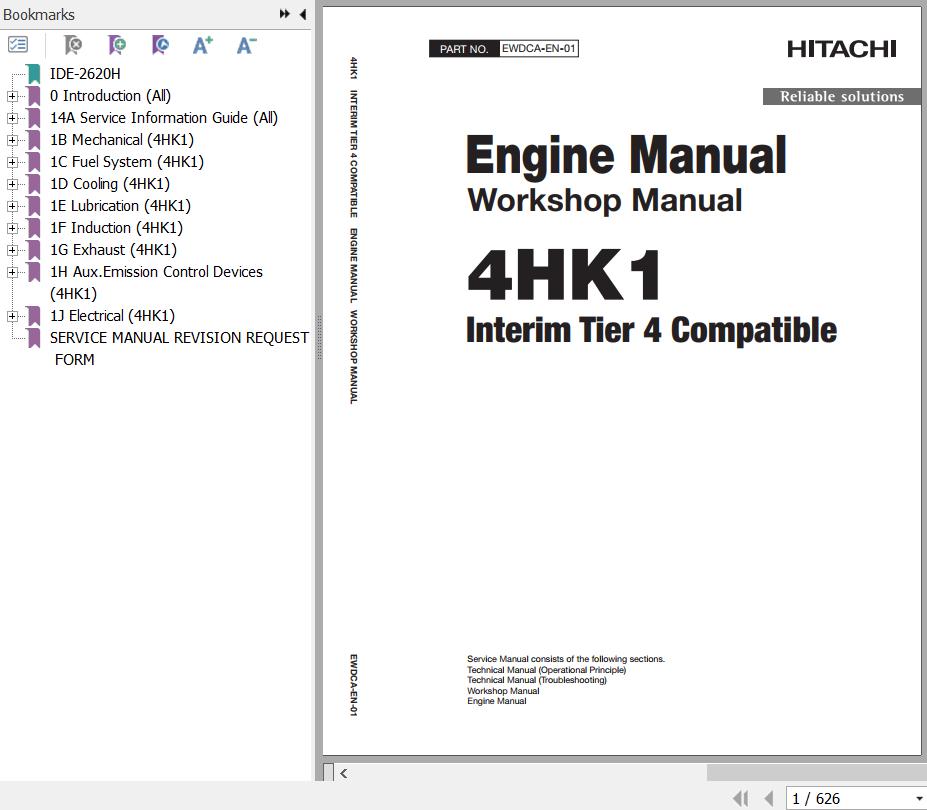Open 1H Aux.Emission Control Devices bookmark
The width and height of the screenshot is (927, 810).
tap(156, 283)
